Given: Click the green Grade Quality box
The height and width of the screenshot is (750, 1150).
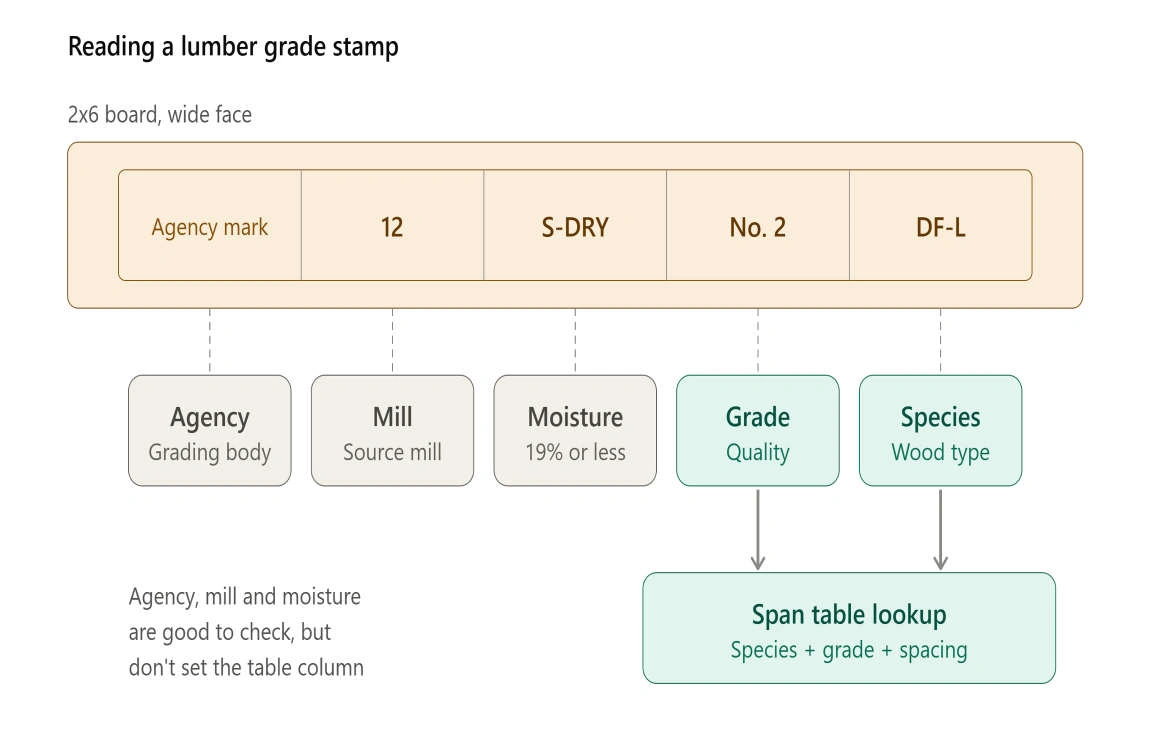Looking at the screenshot, I should [x=758, y=431].
